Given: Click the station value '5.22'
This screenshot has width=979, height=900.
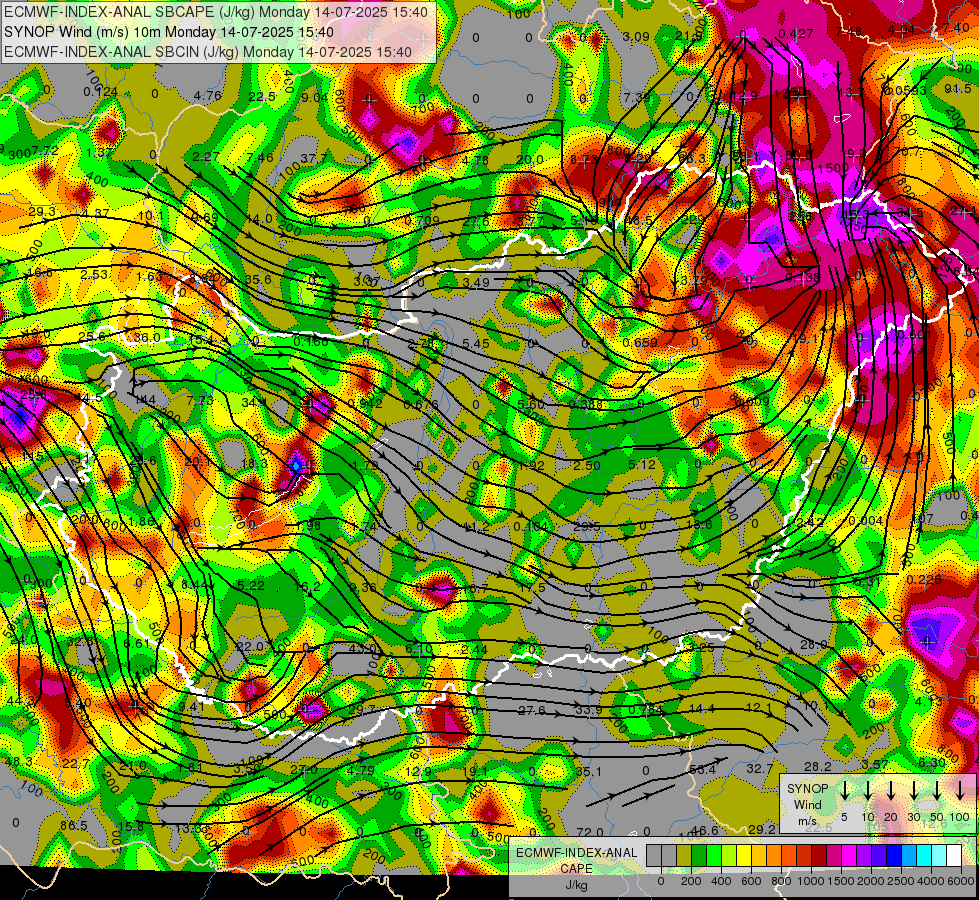Looking at the screenshot, I should click(251, 585).
